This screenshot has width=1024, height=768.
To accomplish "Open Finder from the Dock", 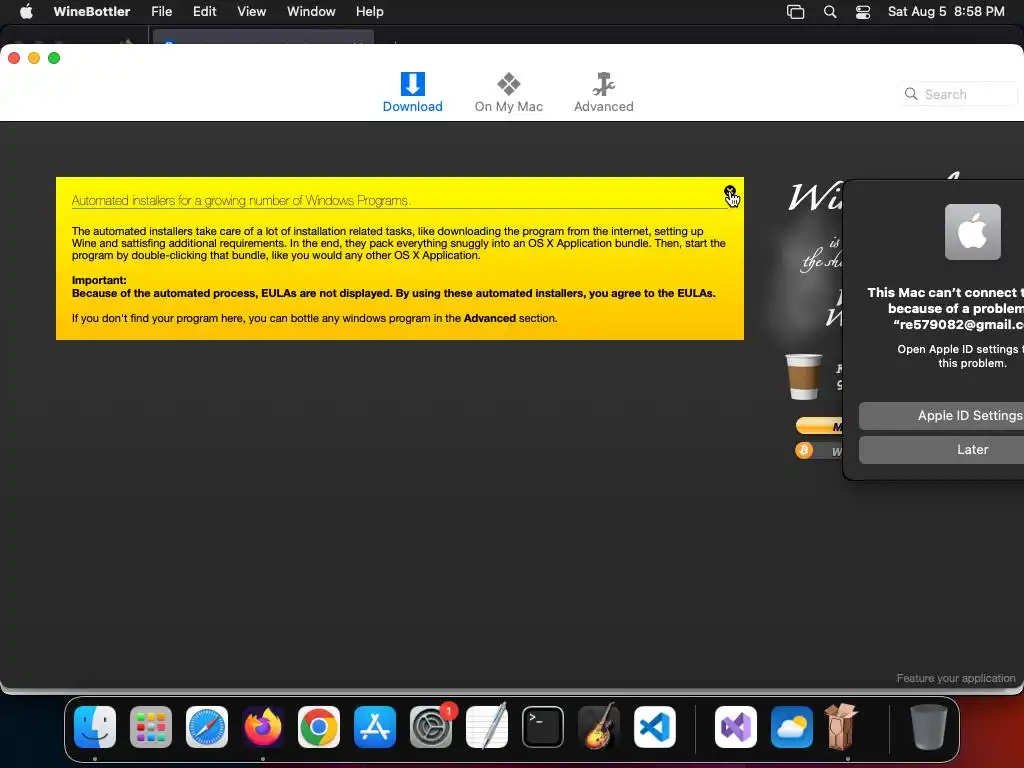I will tap(95, 726).
